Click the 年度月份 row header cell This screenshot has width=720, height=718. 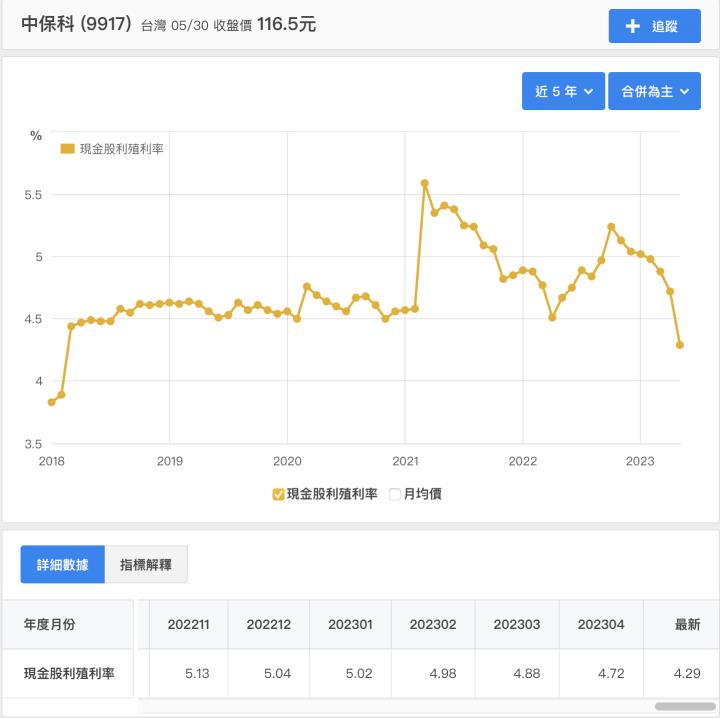pos(49,624)
